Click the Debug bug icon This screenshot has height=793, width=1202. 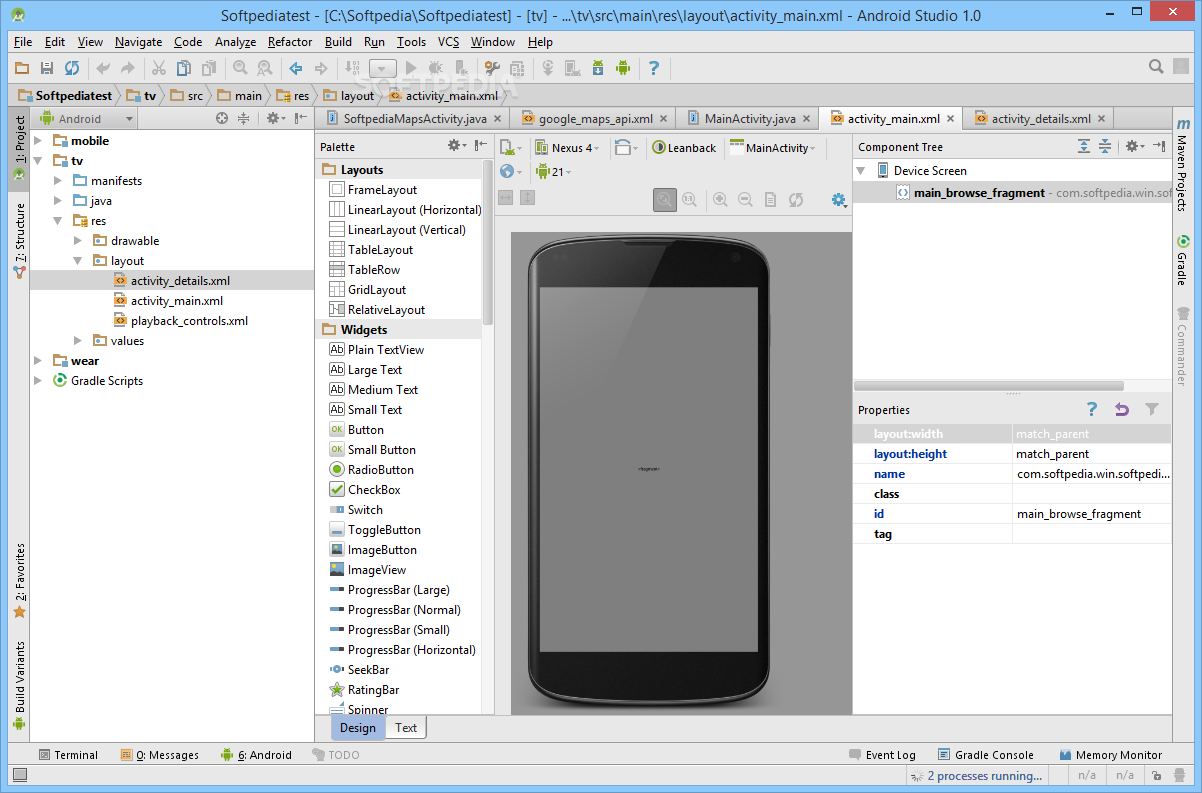(x=436, y=68)
